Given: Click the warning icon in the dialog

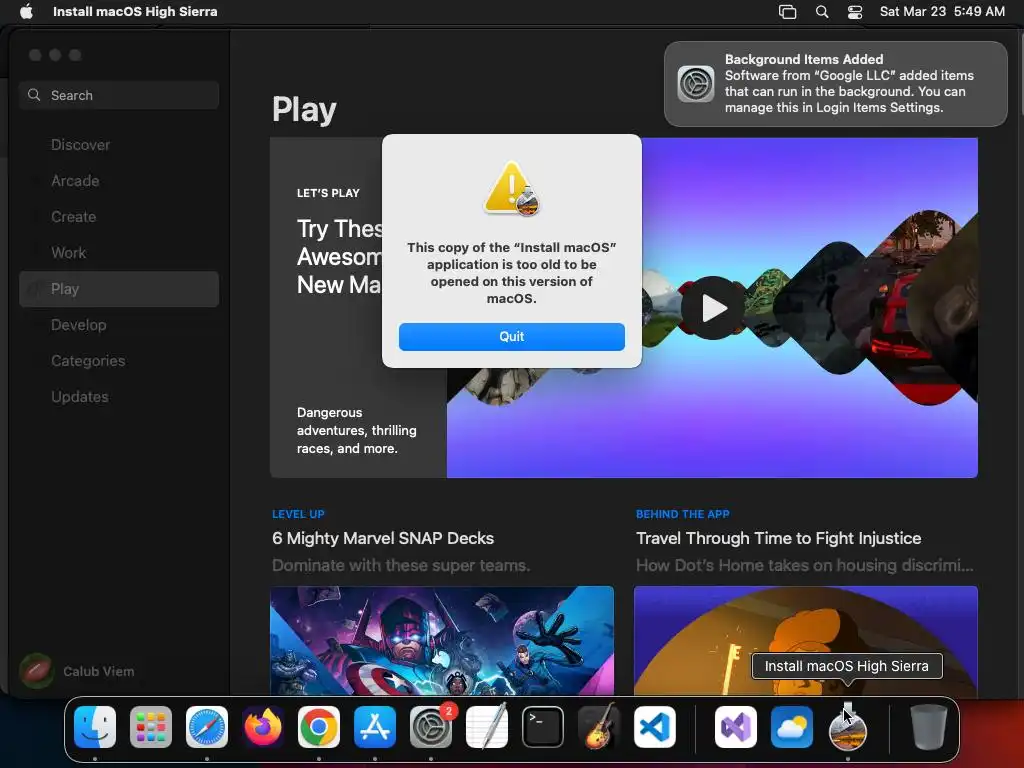Looking at the screenshot, I should click(511, 188).
